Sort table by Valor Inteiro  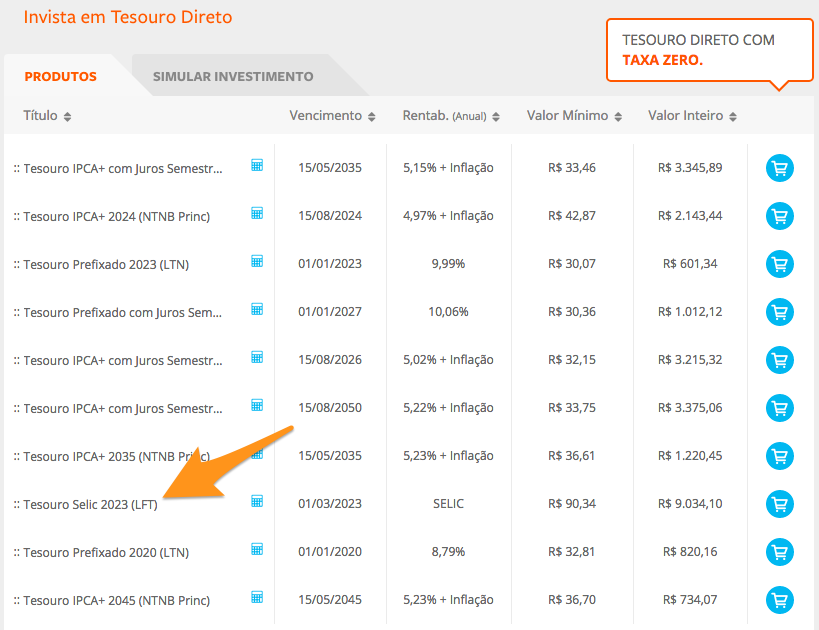coord(692,116)
